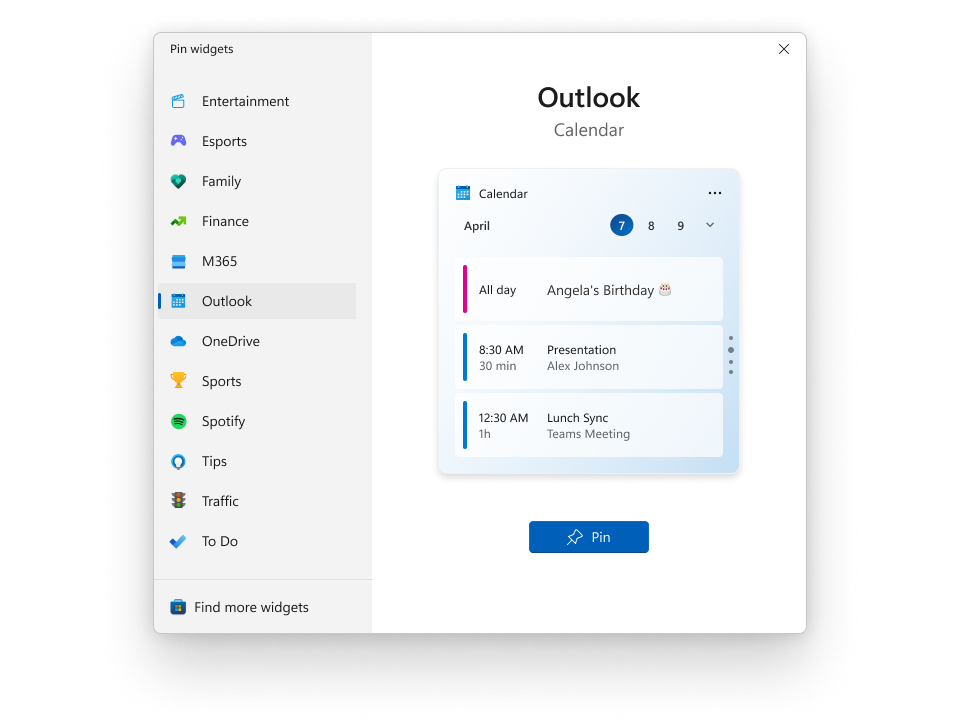Select the To Do widget label

[x=220, y=541]
